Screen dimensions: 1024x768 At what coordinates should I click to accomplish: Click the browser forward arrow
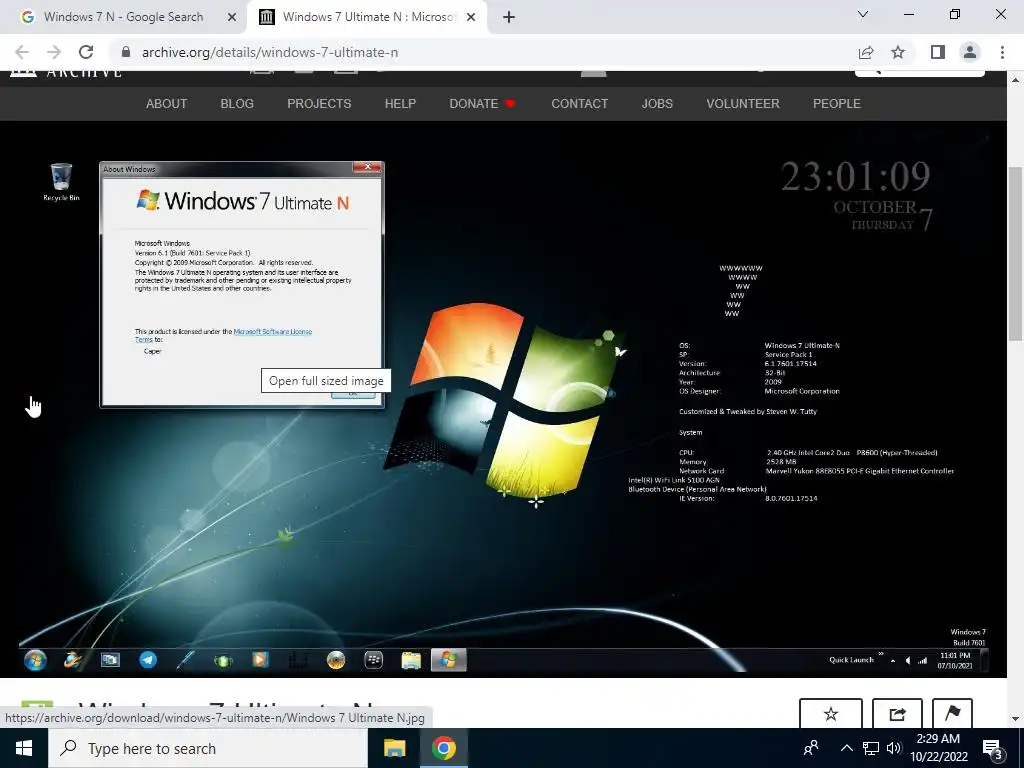coord(54,52)
